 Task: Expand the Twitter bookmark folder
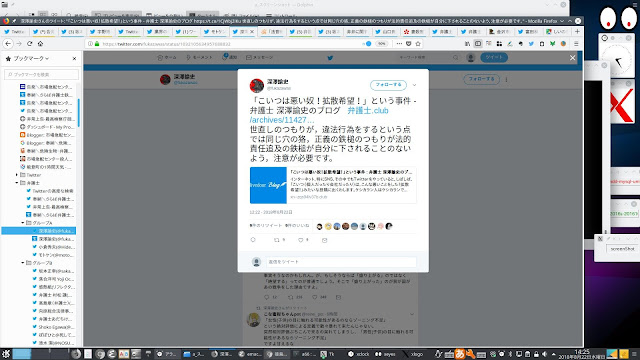[x=17, y=175]
